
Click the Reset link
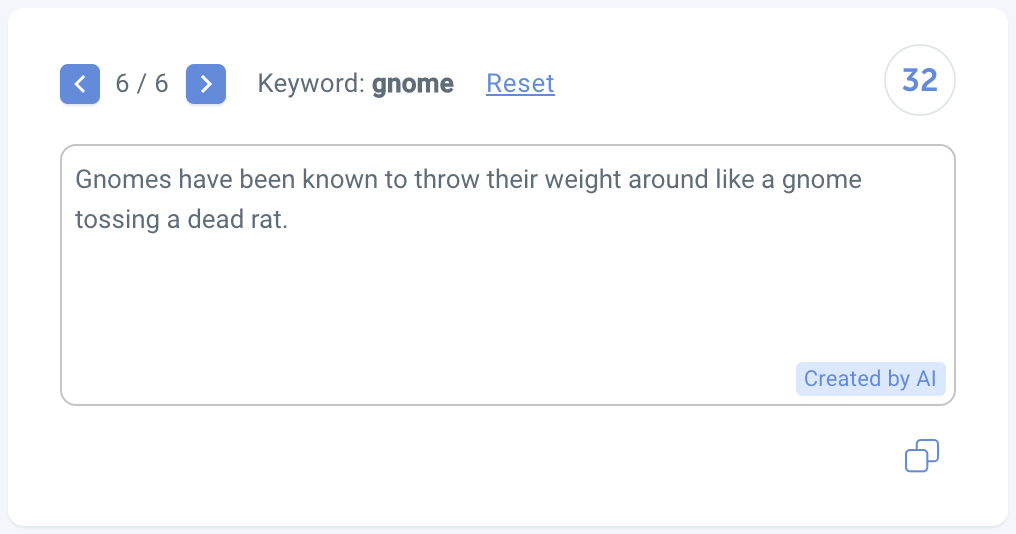click(520, 83)
